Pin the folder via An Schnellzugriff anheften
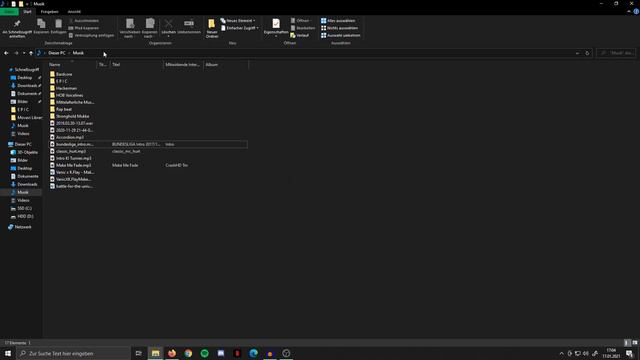Screen dimensions: 640x360 pyautogui.click(x=17, y=28)
